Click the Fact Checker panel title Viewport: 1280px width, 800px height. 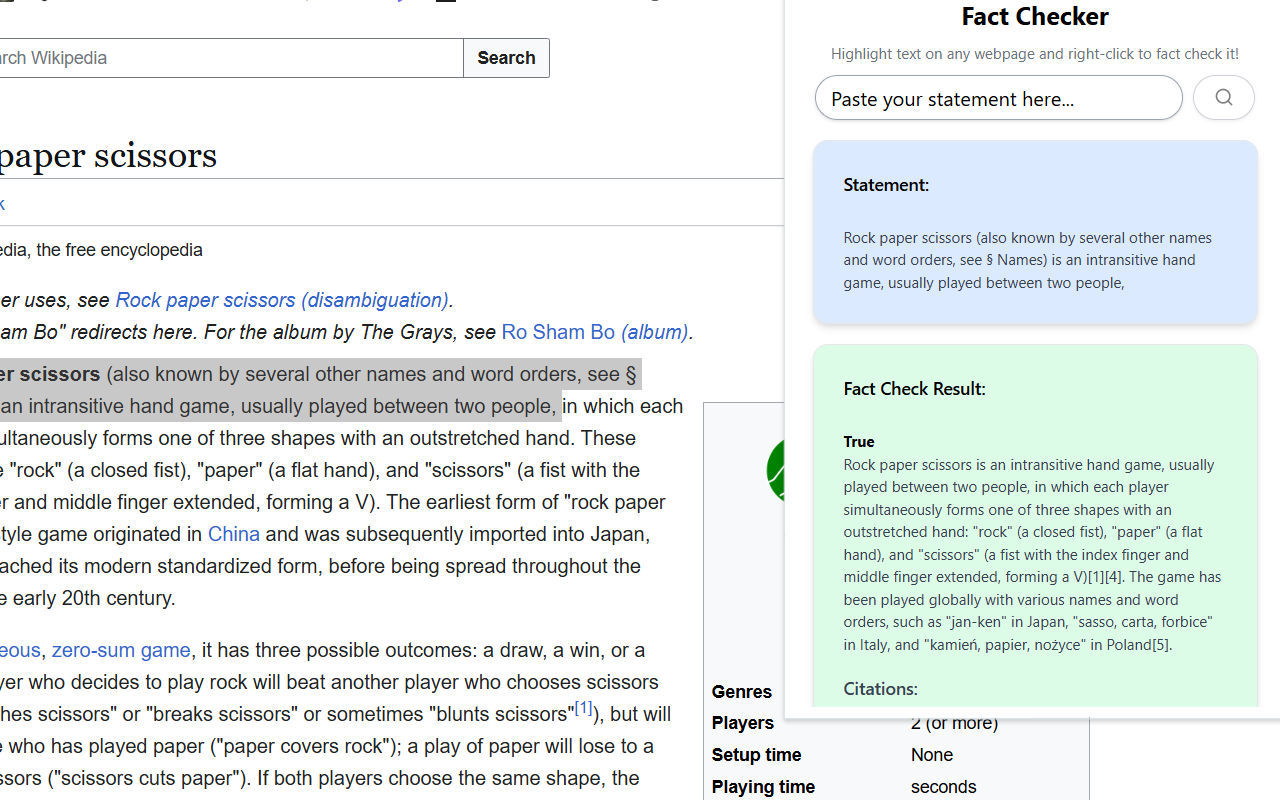point(1035,16)
